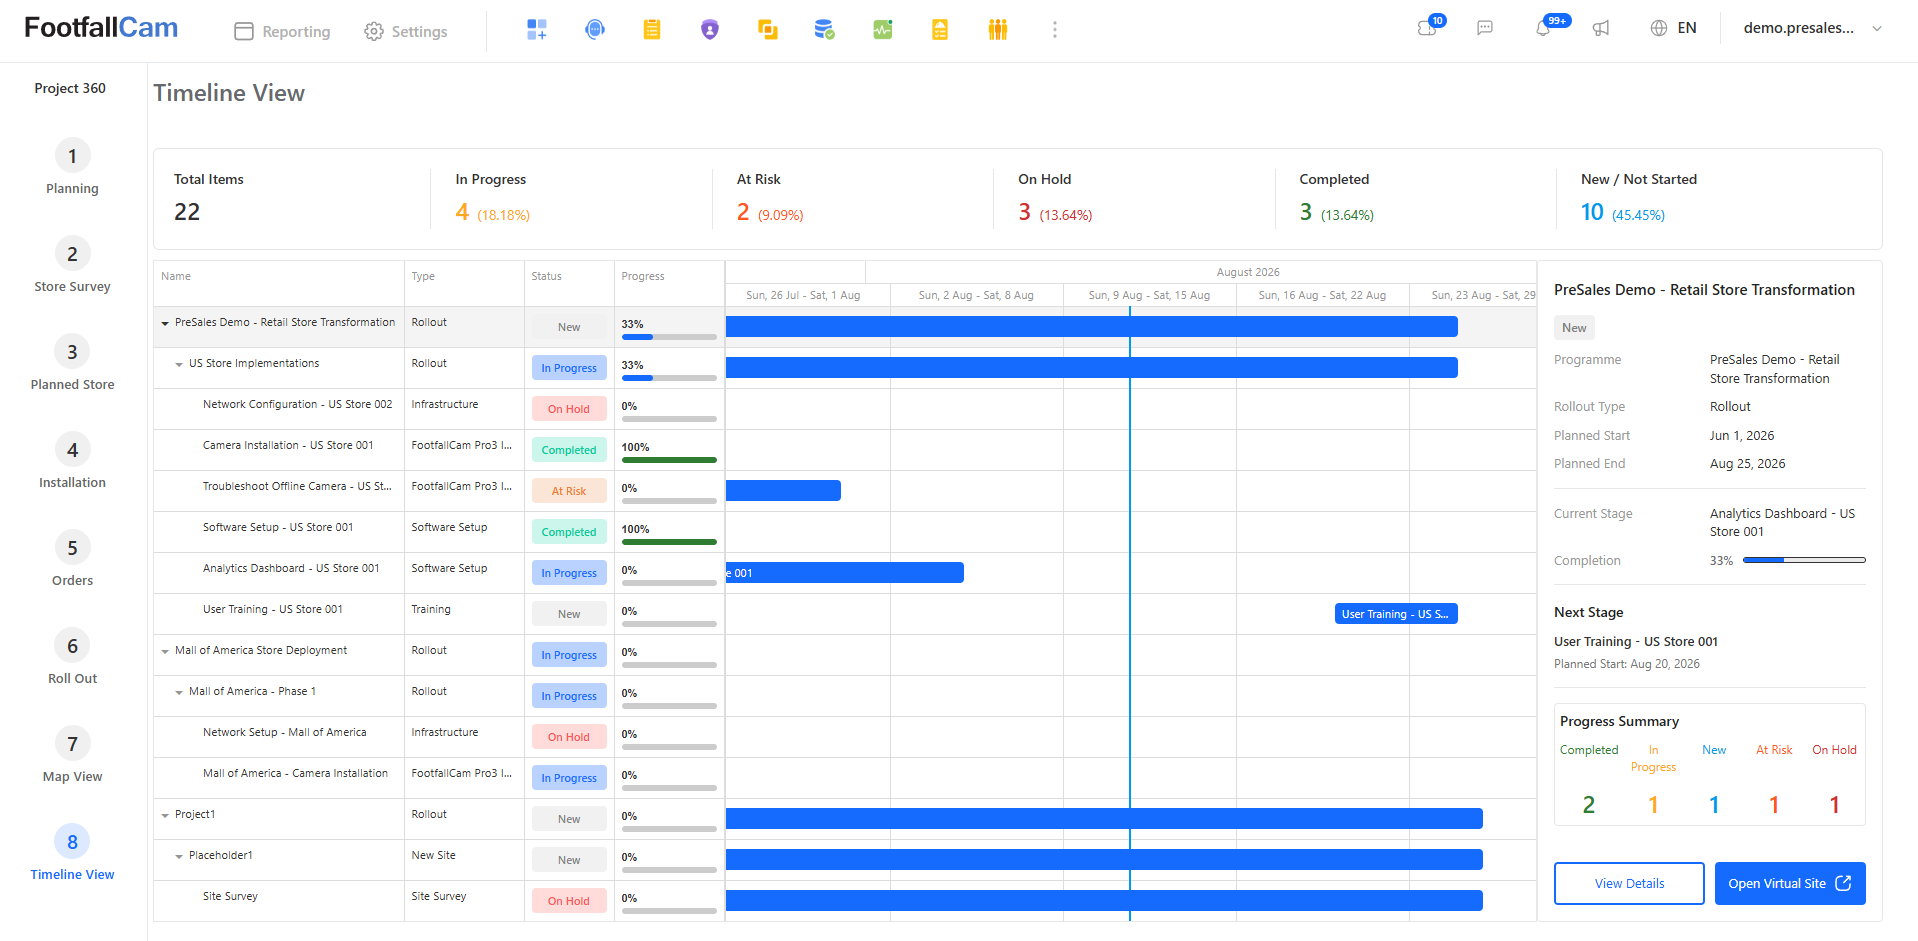The image size is (1918, 941).
Task: Go to step 7 Map View
Action: click(72, 755)
